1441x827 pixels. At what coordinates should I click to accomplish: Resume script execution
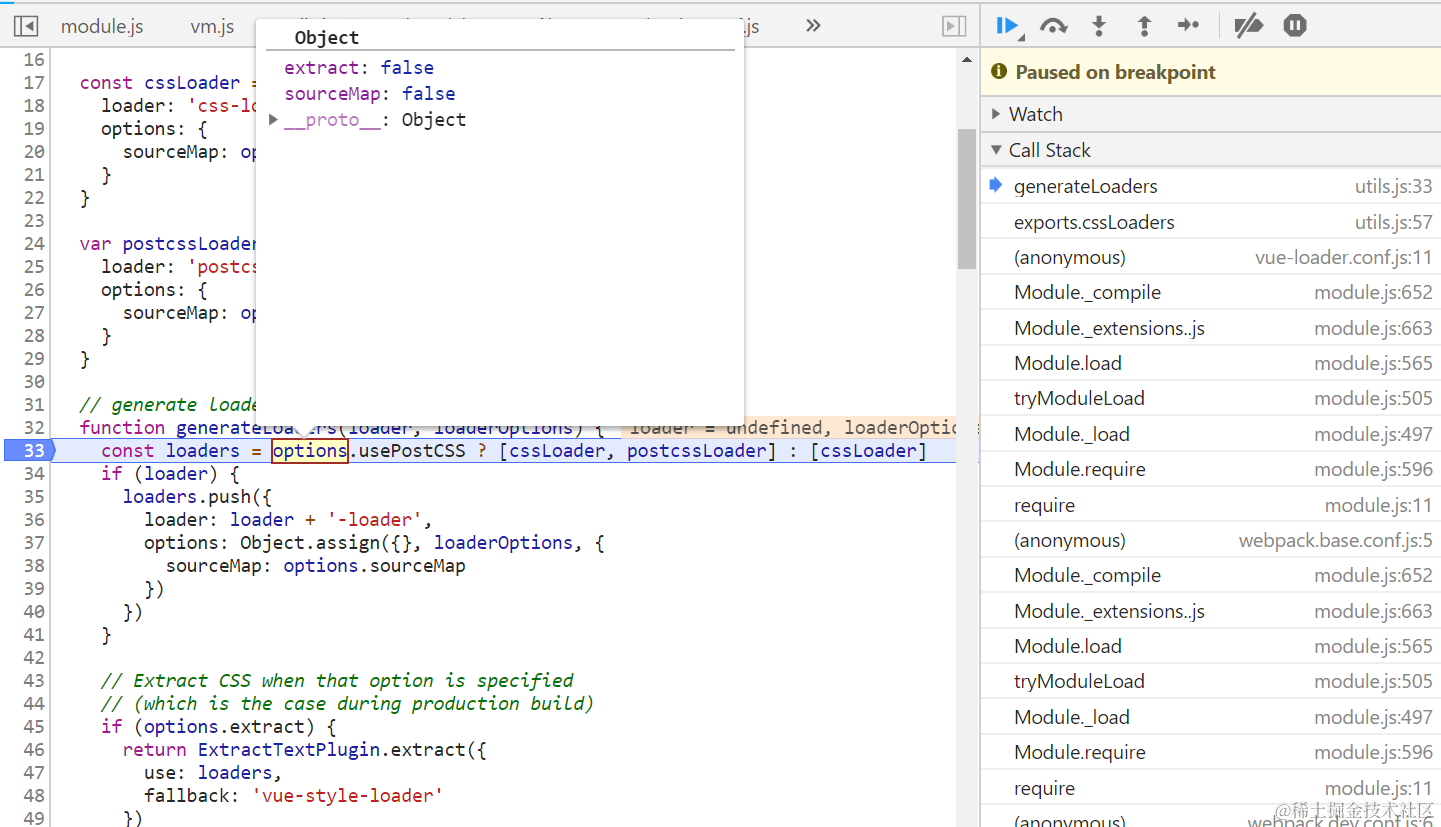1008,26
